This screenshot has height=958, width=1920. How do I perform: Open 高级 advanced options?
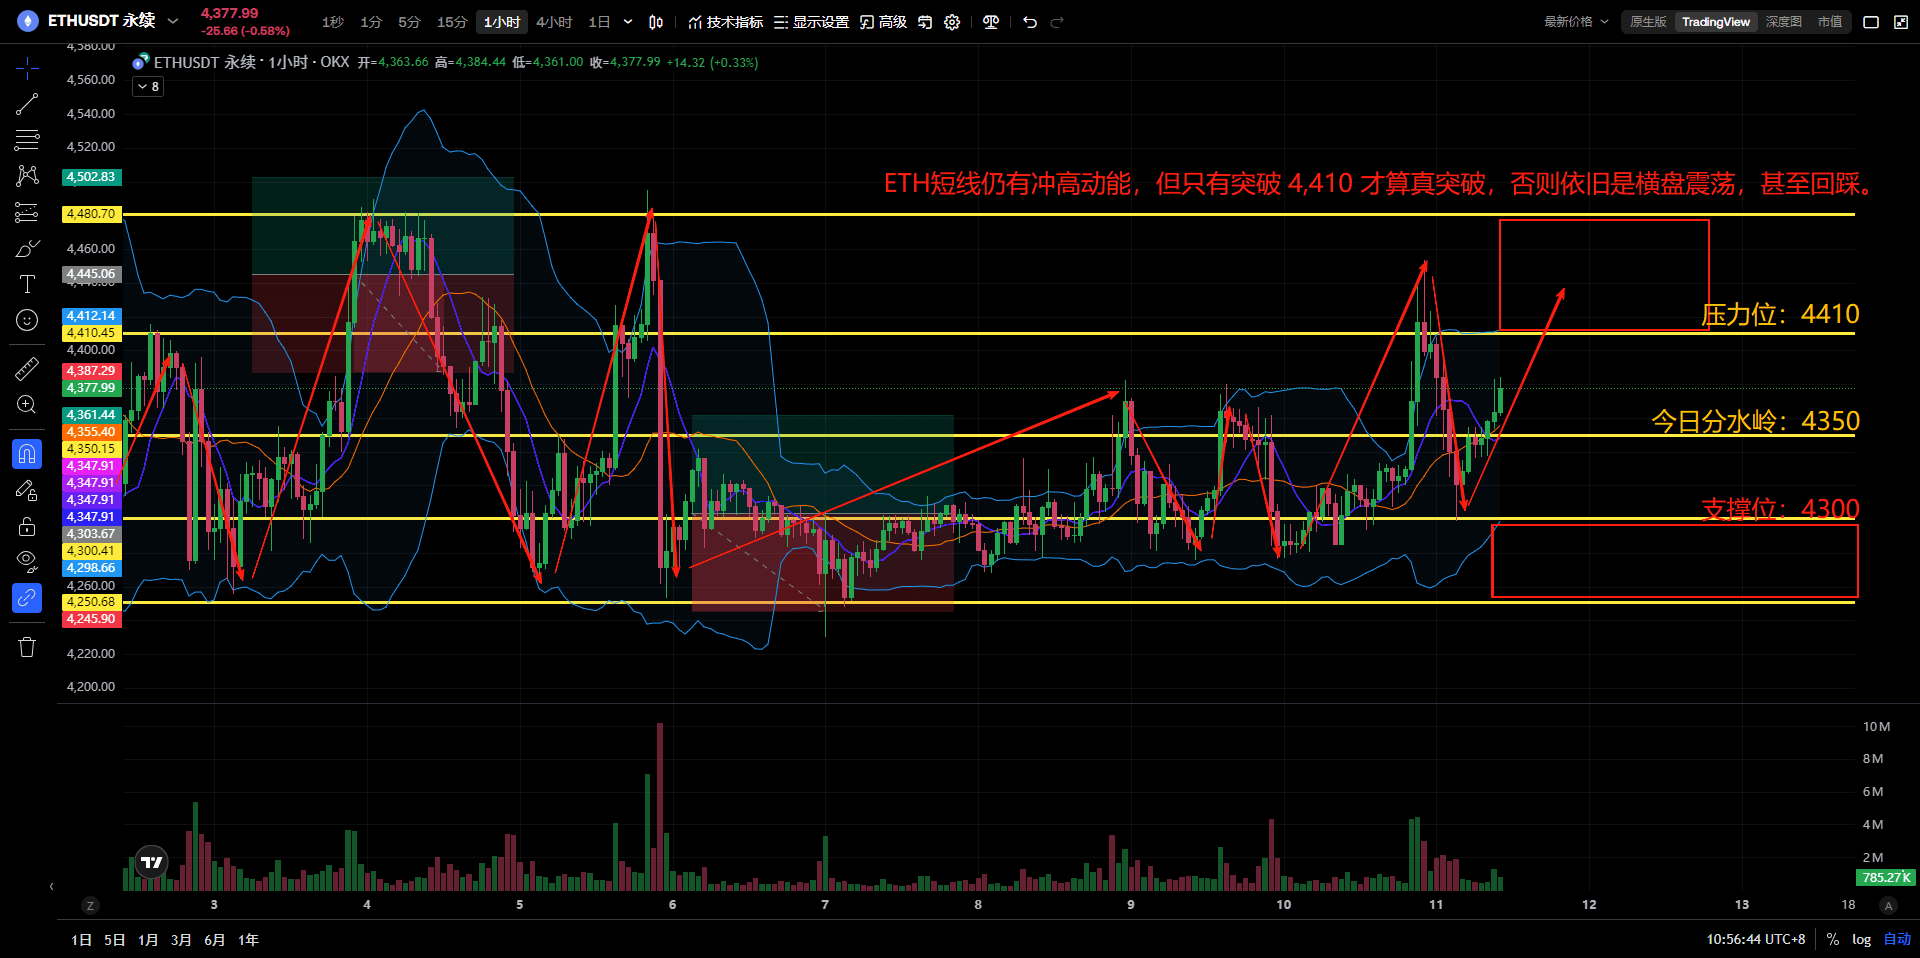pos(883,22)
